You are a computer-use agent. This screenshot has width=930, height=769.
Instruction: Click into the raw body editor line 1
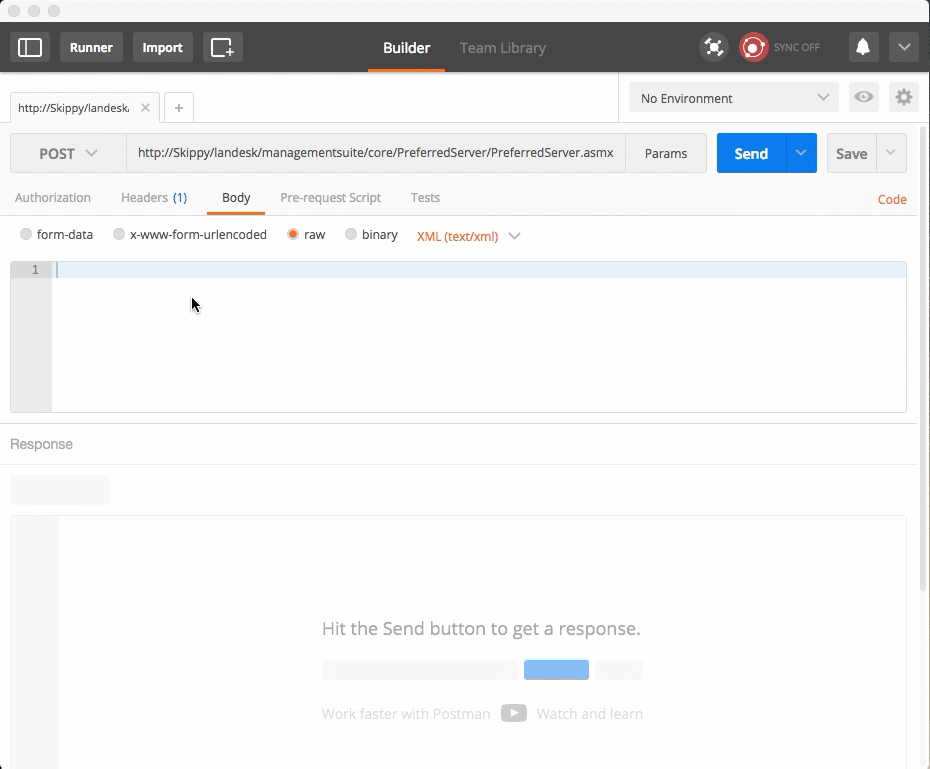pos(479,270)
